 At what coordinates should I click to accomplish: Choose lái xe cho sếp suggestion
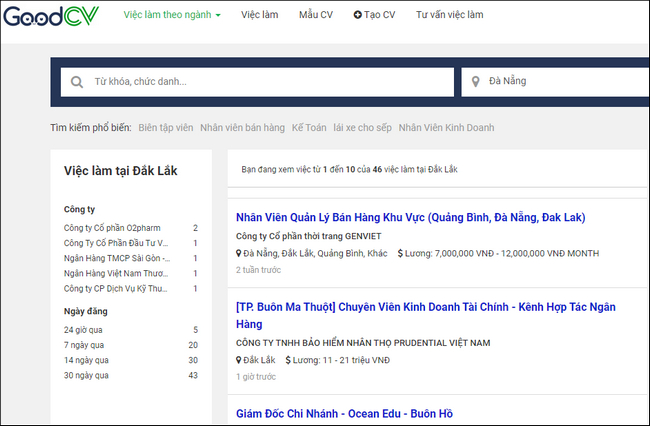pos(364,128)
